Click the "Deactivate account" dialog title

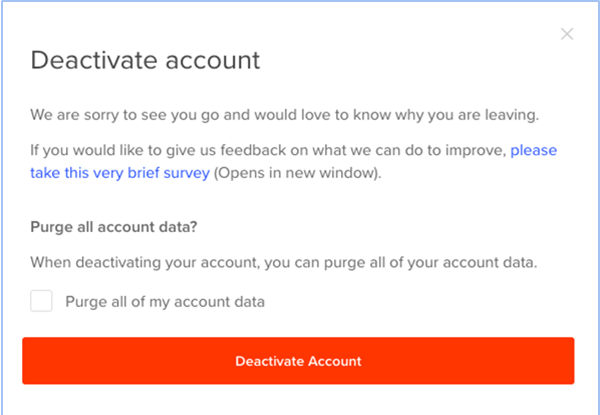145,60
